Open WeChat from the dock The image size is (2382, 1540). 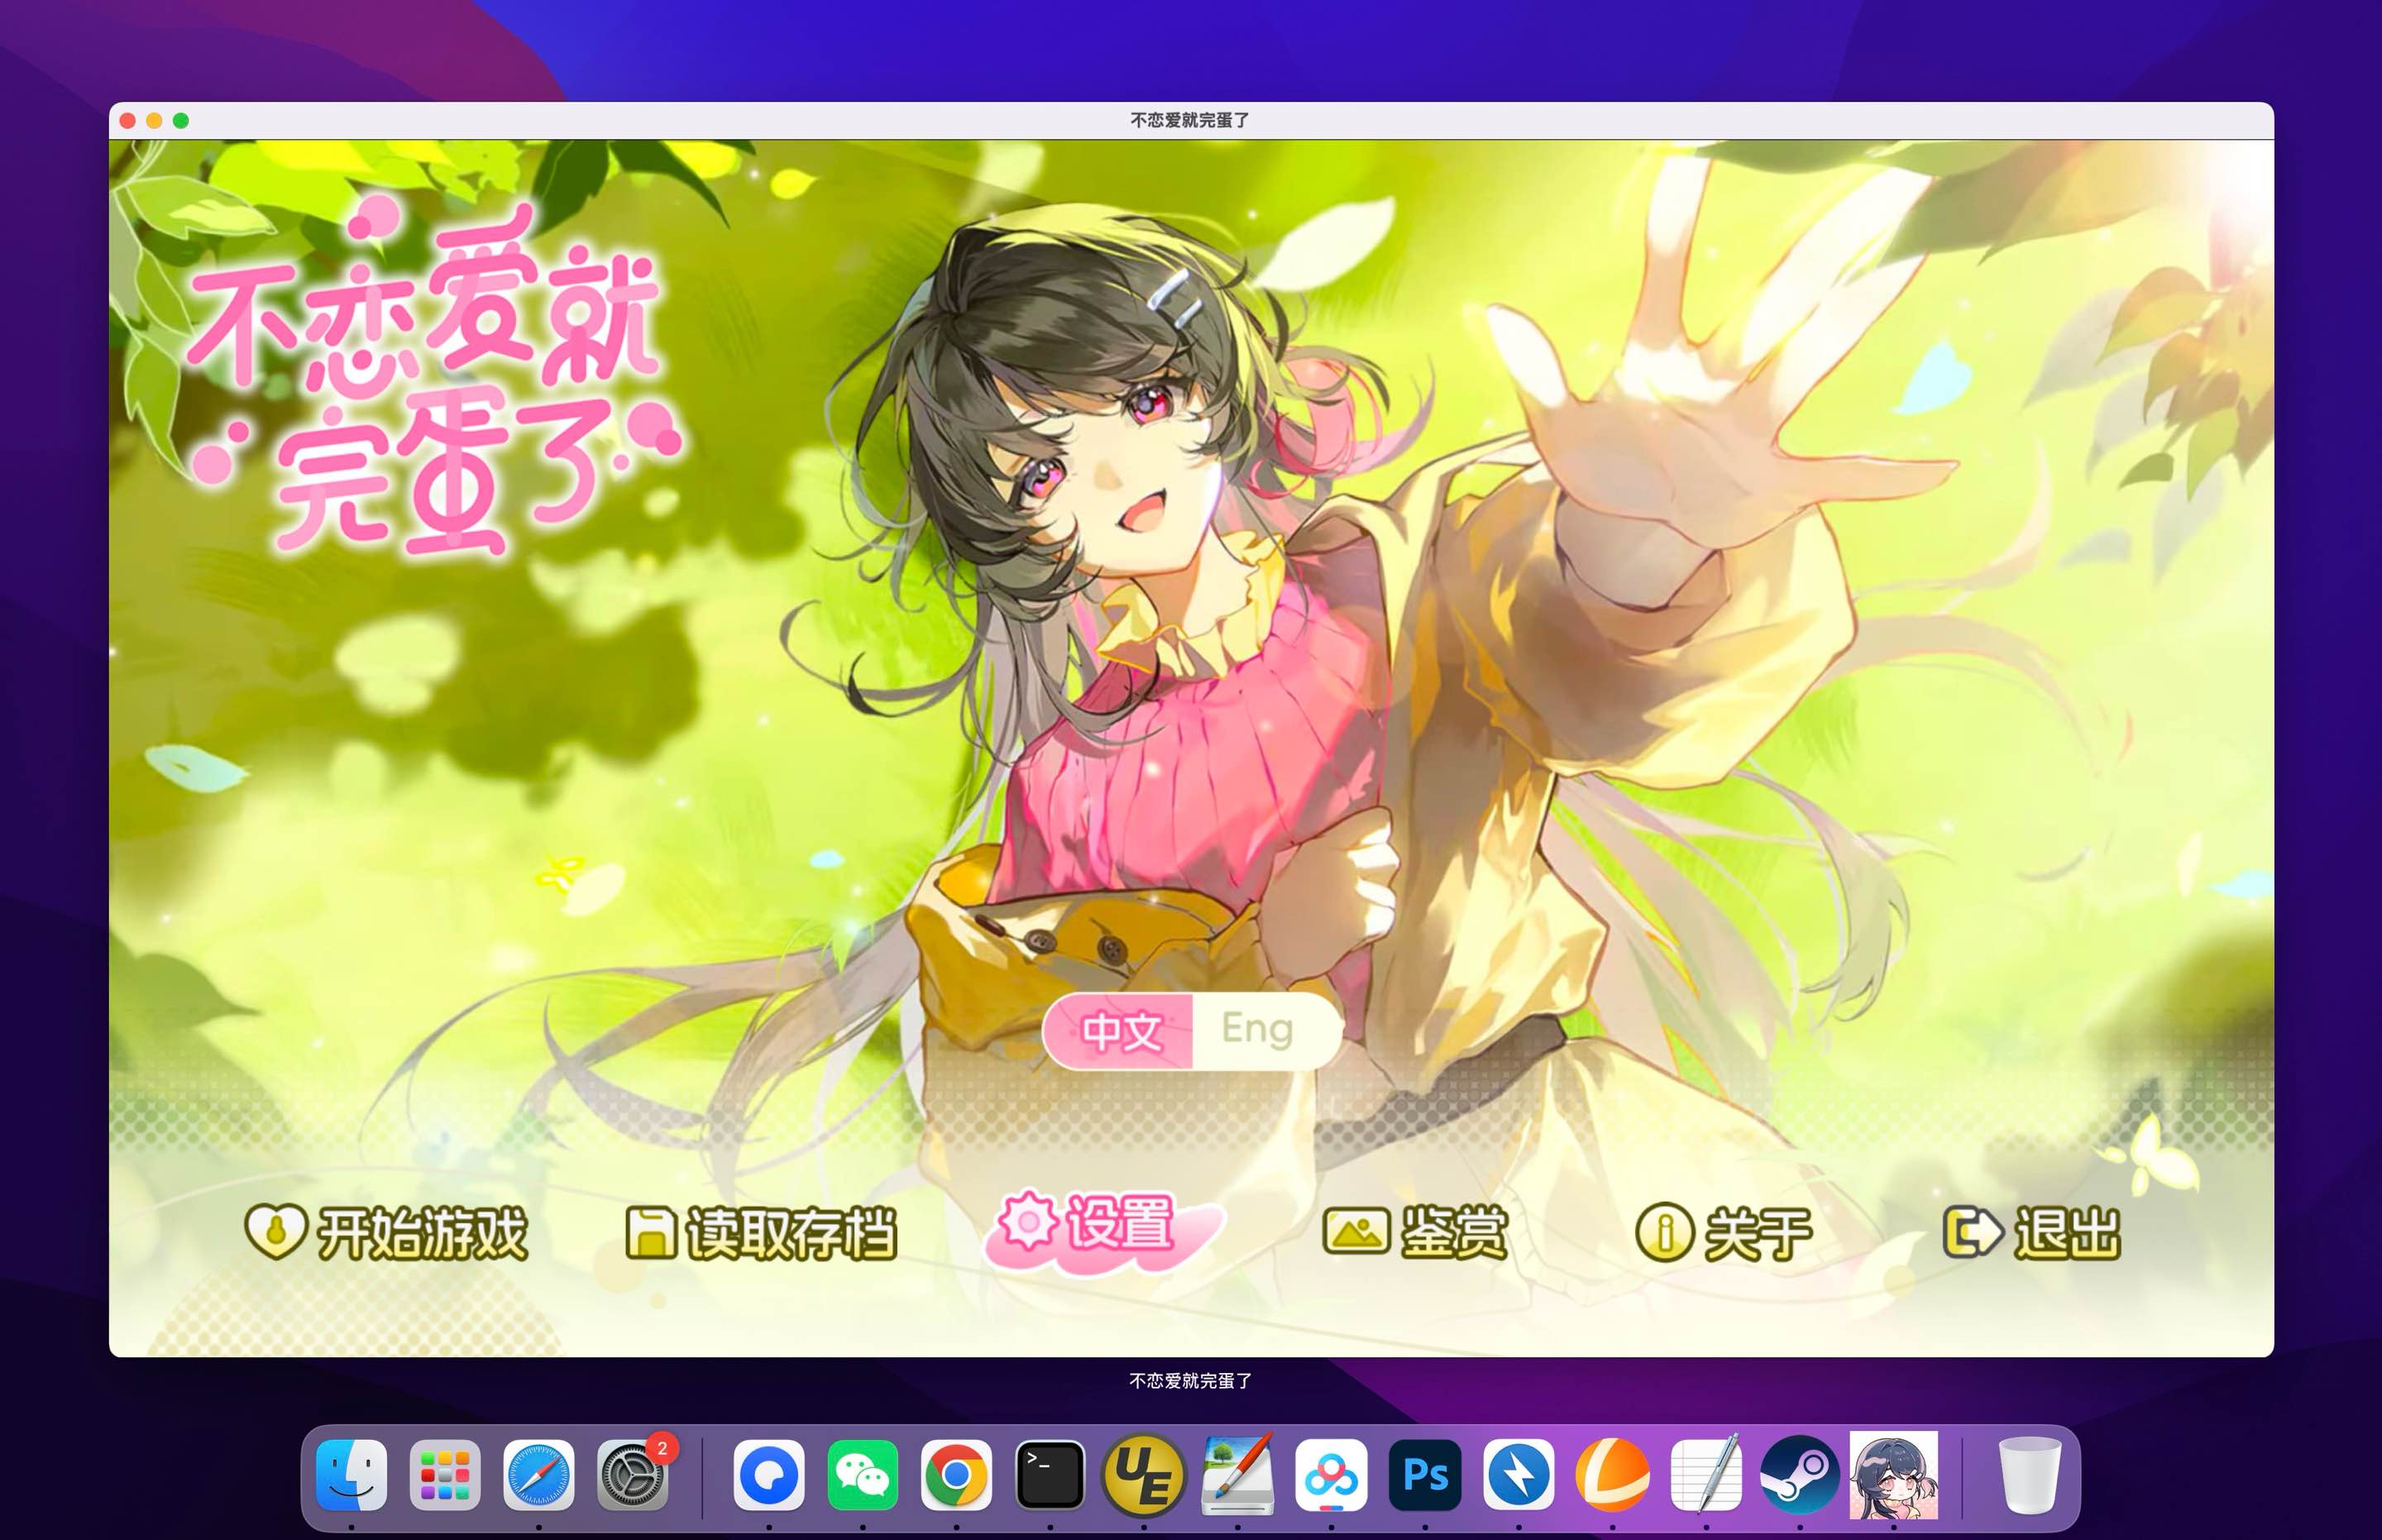(862, 1475)
